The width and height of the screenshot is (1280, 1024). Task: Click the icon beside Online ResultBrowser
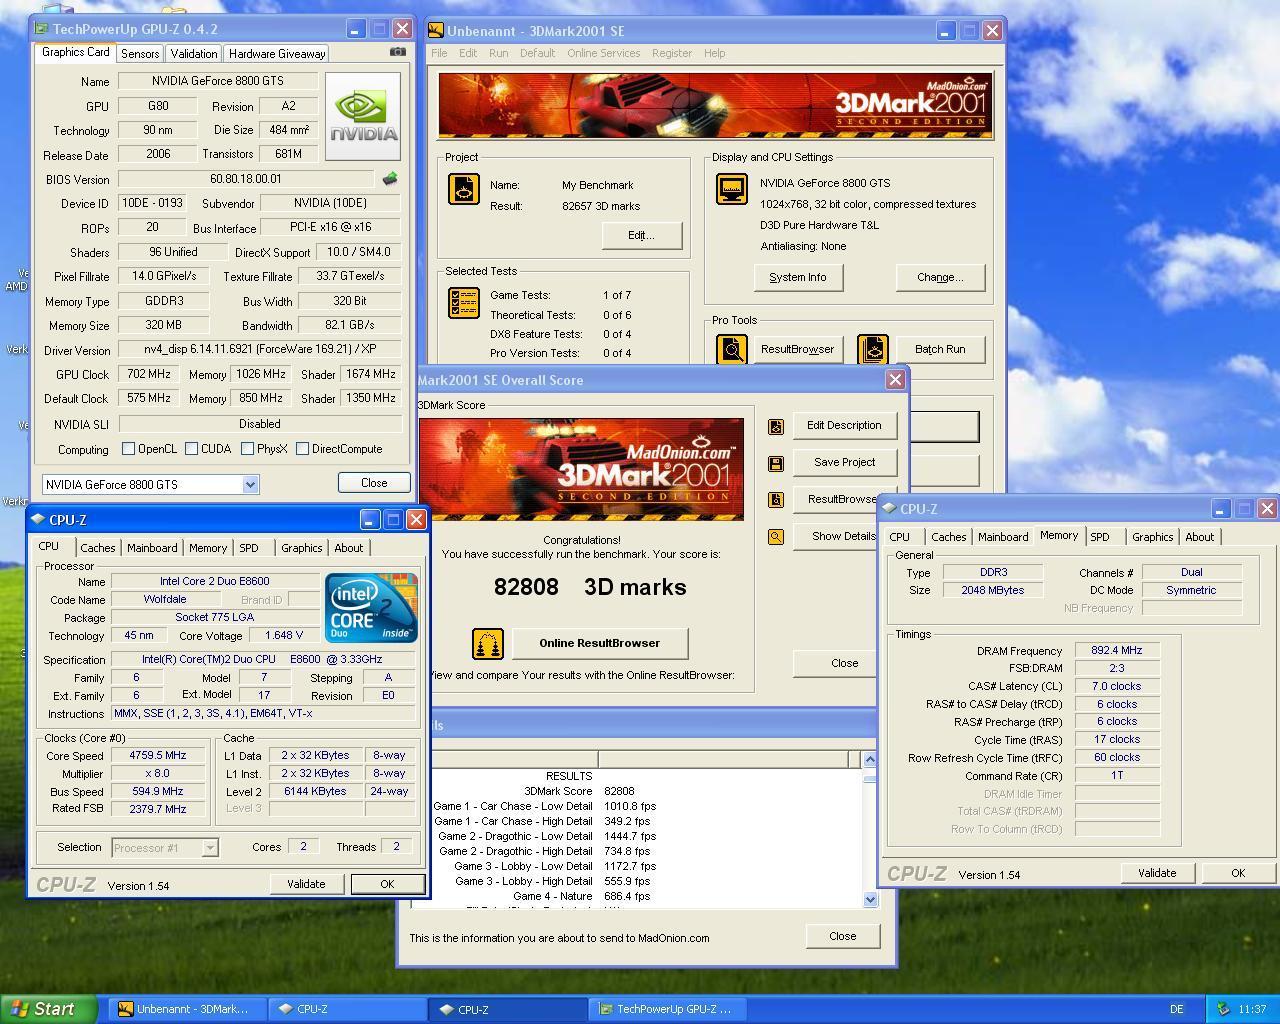point(488,643)
